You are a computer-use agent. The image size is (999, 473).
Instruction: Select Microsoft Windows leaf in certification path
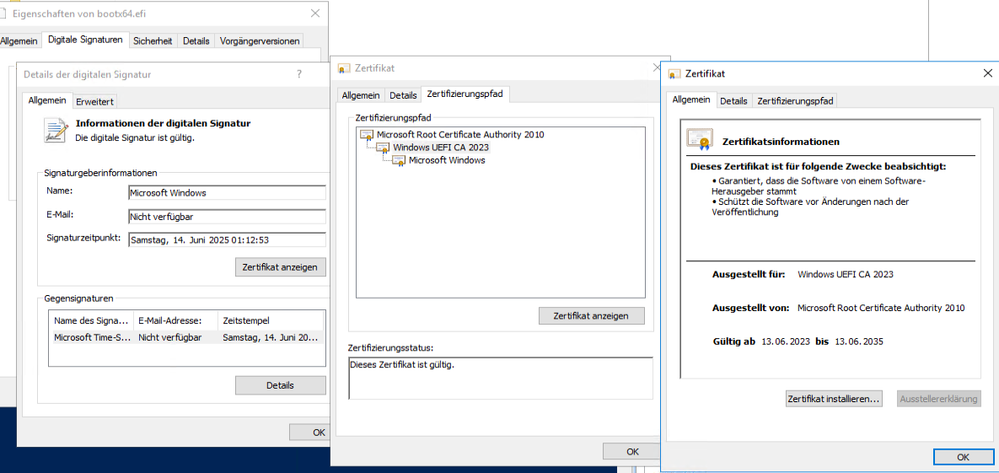(x=447, y=161)
